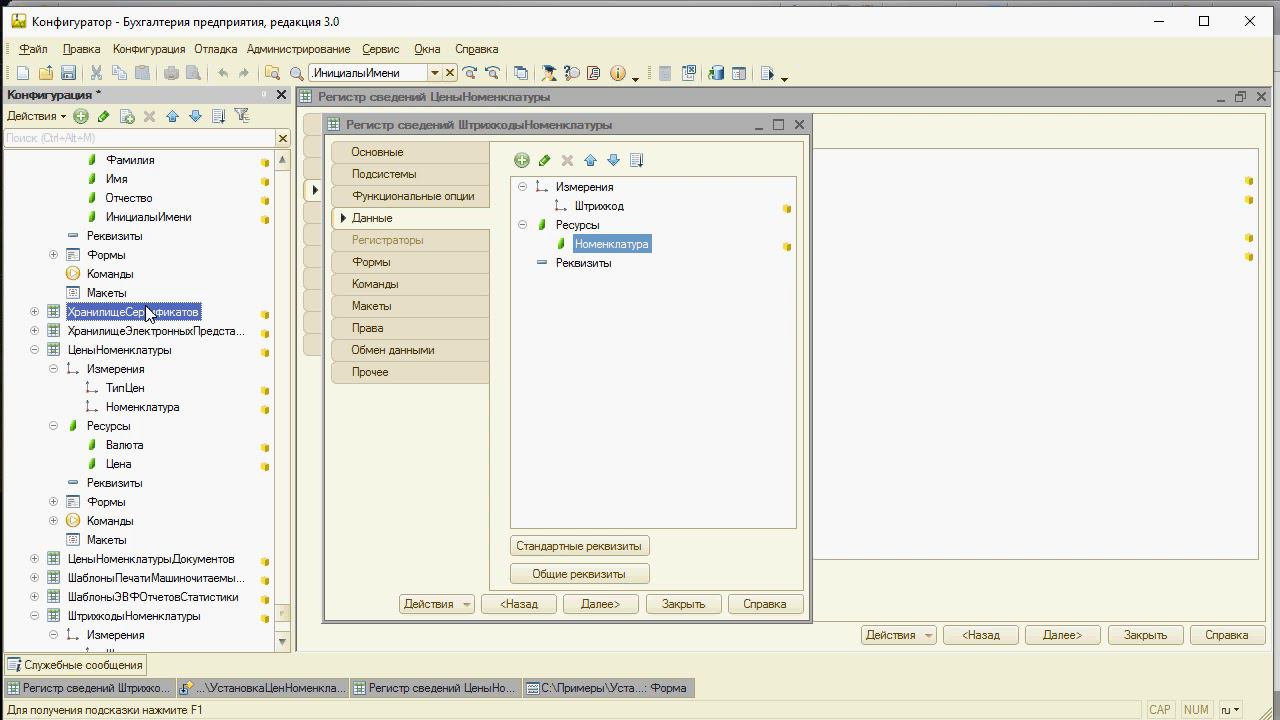The width and height of the screenshot is (1280, 720).
Task: Click the Copy toolbar icon
Action: click(119, 73)
